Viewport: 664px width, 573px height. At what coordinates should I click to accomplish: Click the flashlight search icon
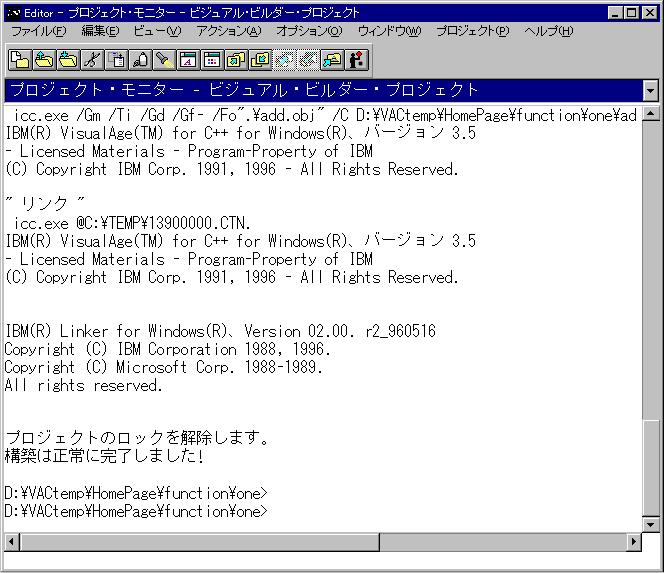[x=164, y=60]
